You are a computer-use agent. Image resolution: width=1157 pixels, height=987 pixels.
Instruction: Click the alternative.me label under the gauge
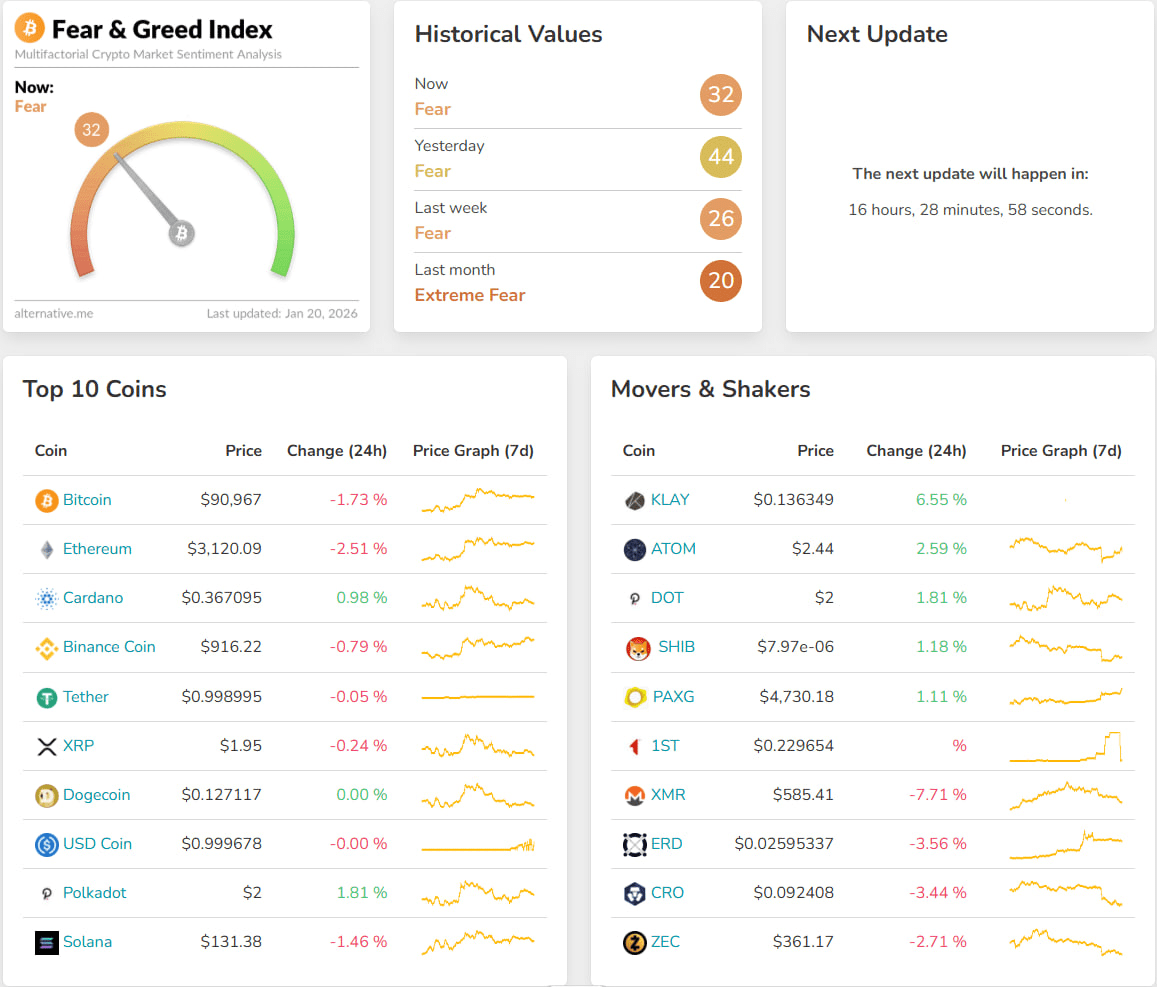[x=54, y=314]
